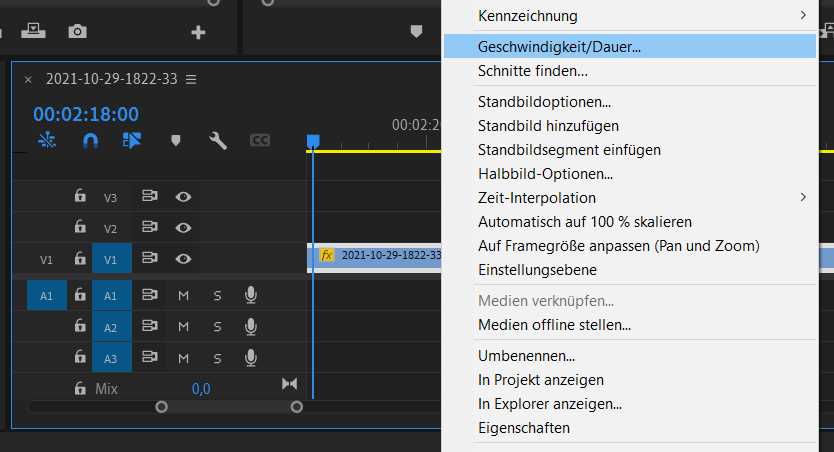Toggle the lock on track V3
This screenshot has height=452, width=834.
[80, 197]
